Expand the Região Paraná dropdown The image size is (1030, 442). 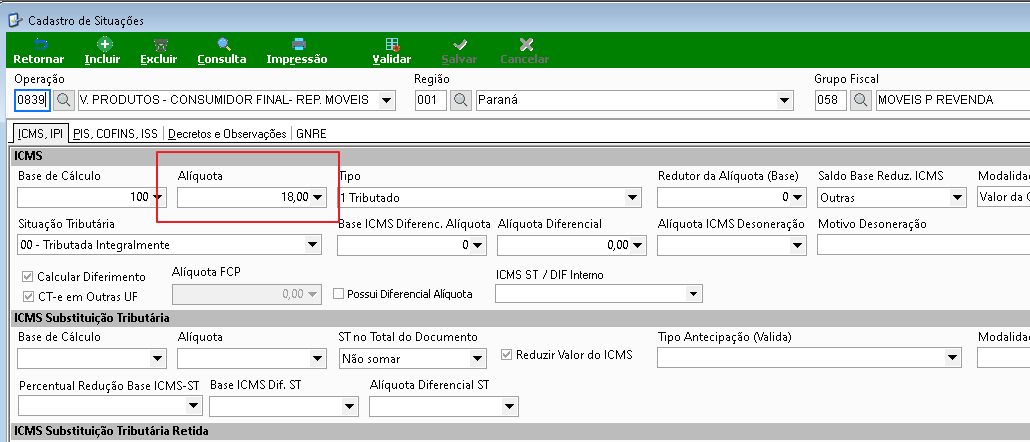[784, 100]
